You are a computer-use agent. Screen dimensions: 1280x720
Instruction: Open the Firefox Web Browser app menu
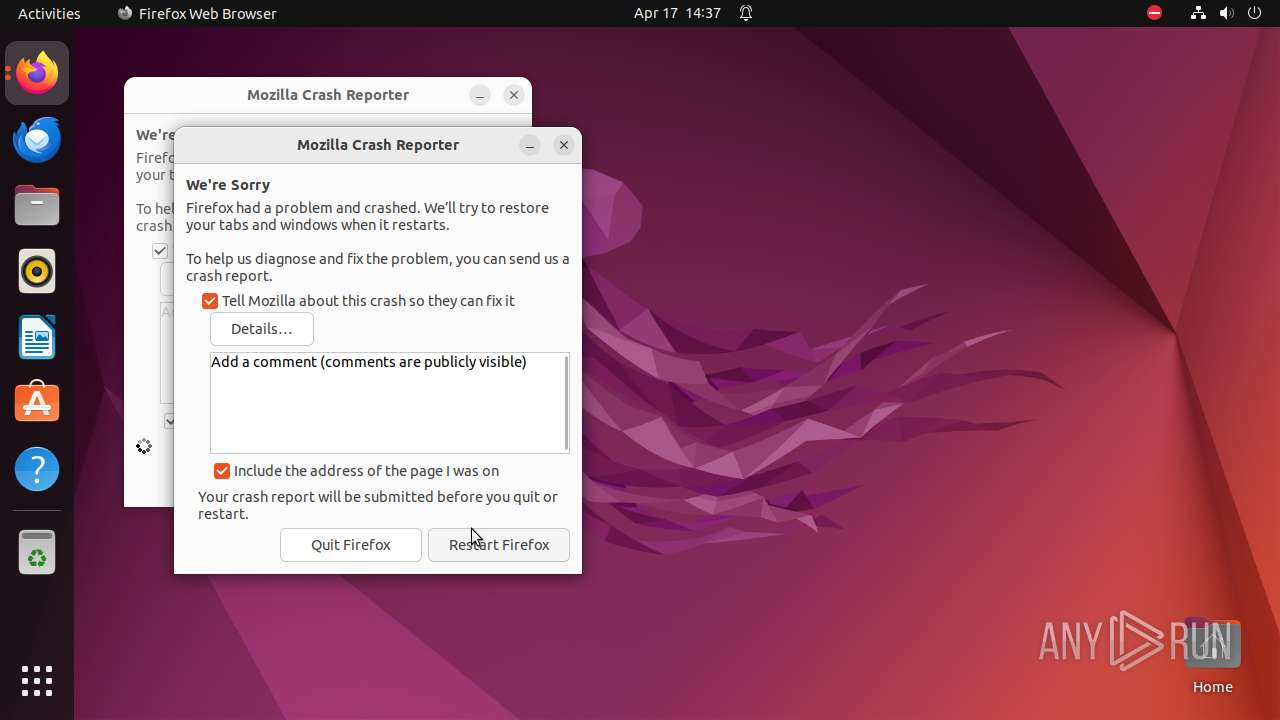tap(196, 13)
